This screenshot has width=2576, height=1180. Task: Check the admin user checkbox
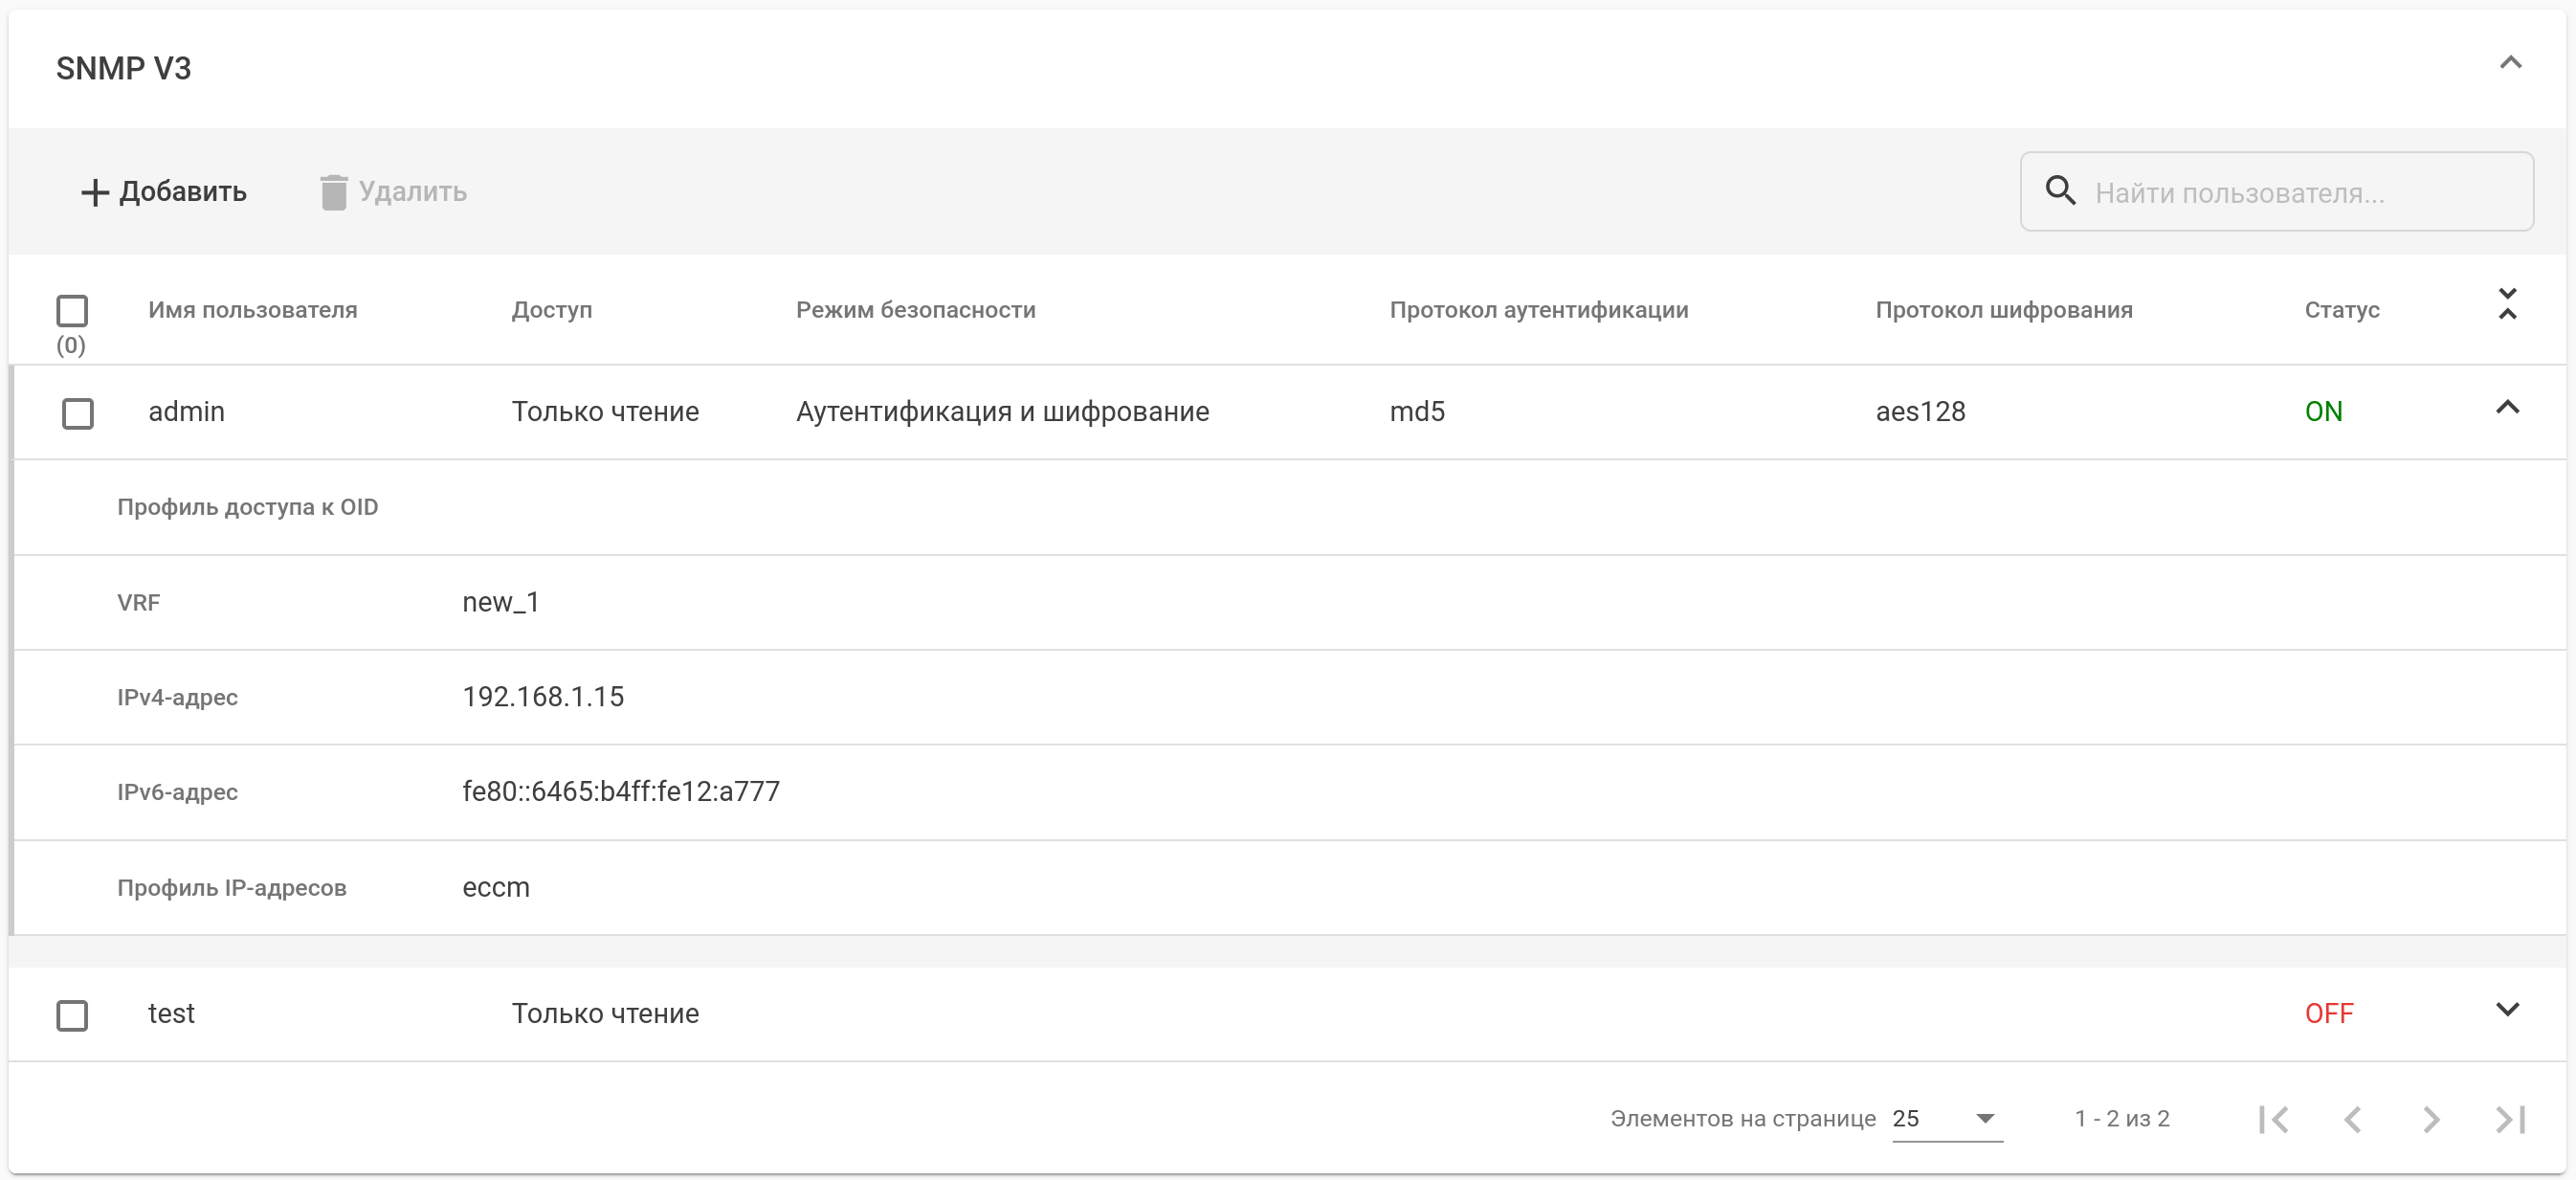pos(78,413)
